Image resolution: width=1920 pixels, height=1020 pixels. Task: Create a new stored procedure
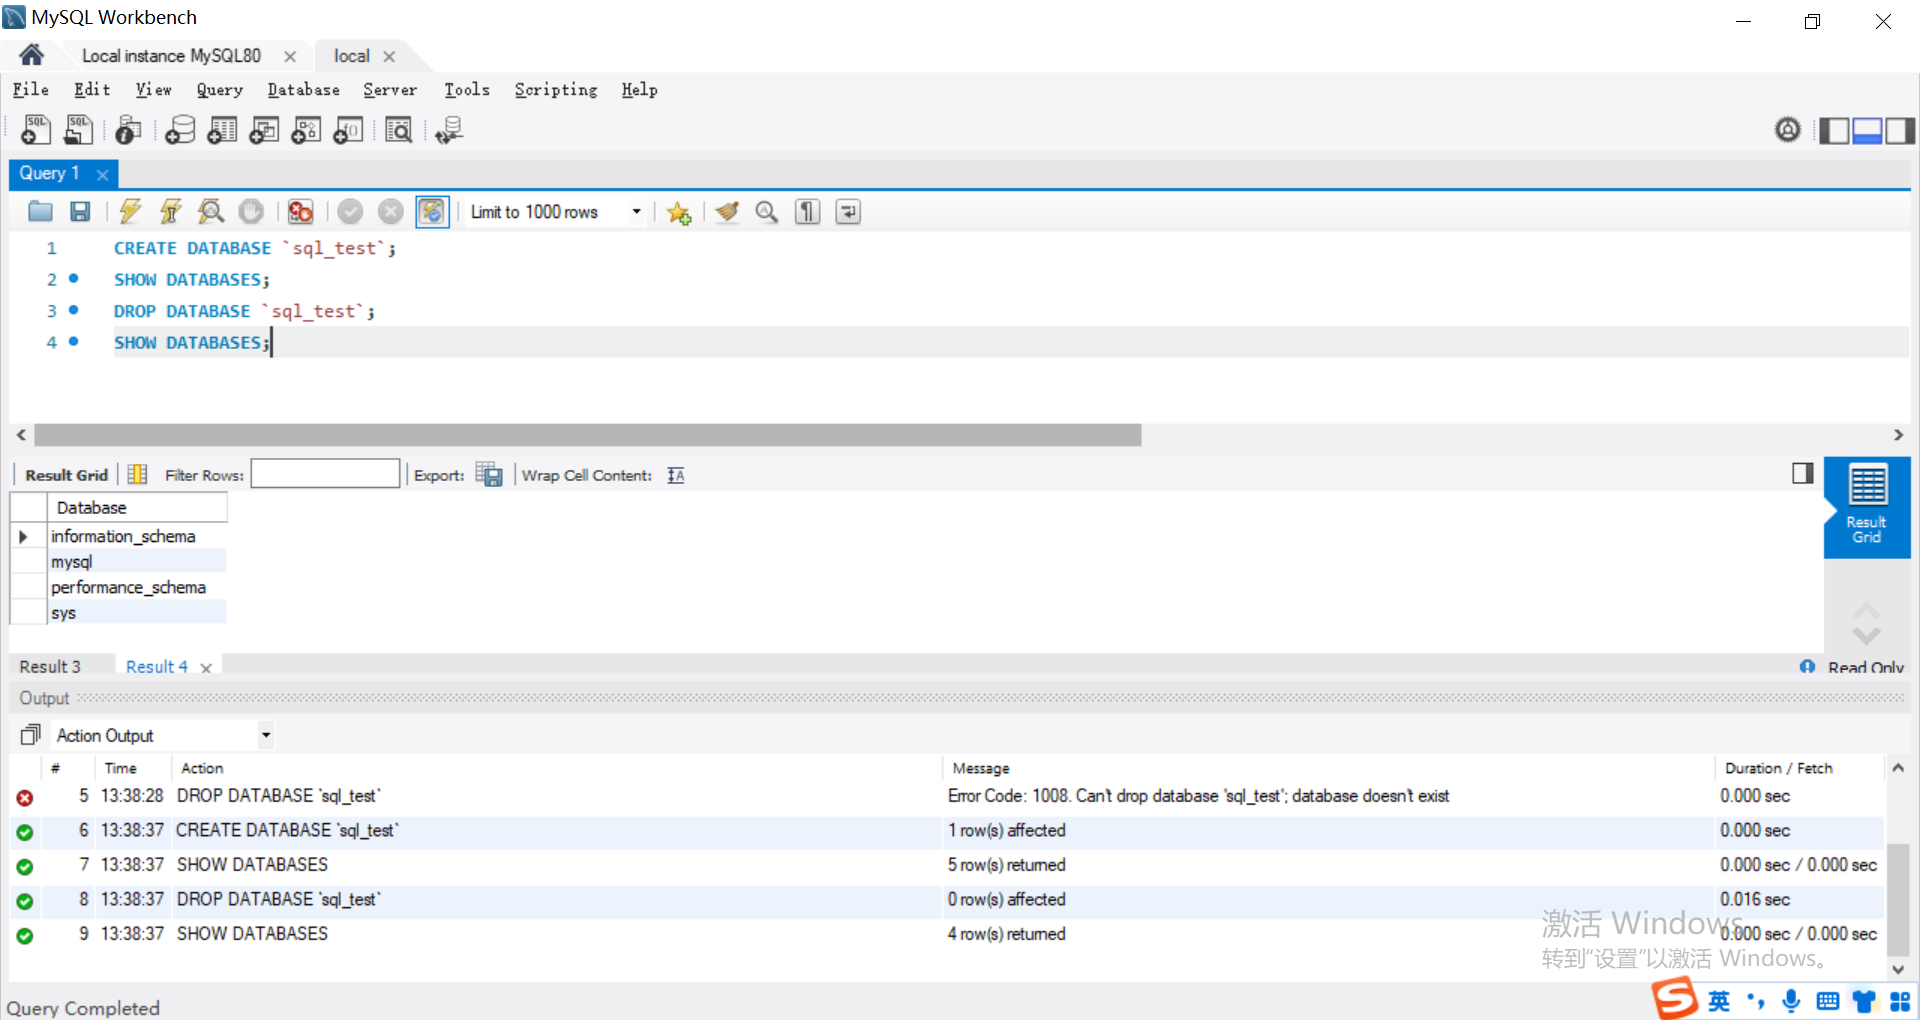[306, 130]
